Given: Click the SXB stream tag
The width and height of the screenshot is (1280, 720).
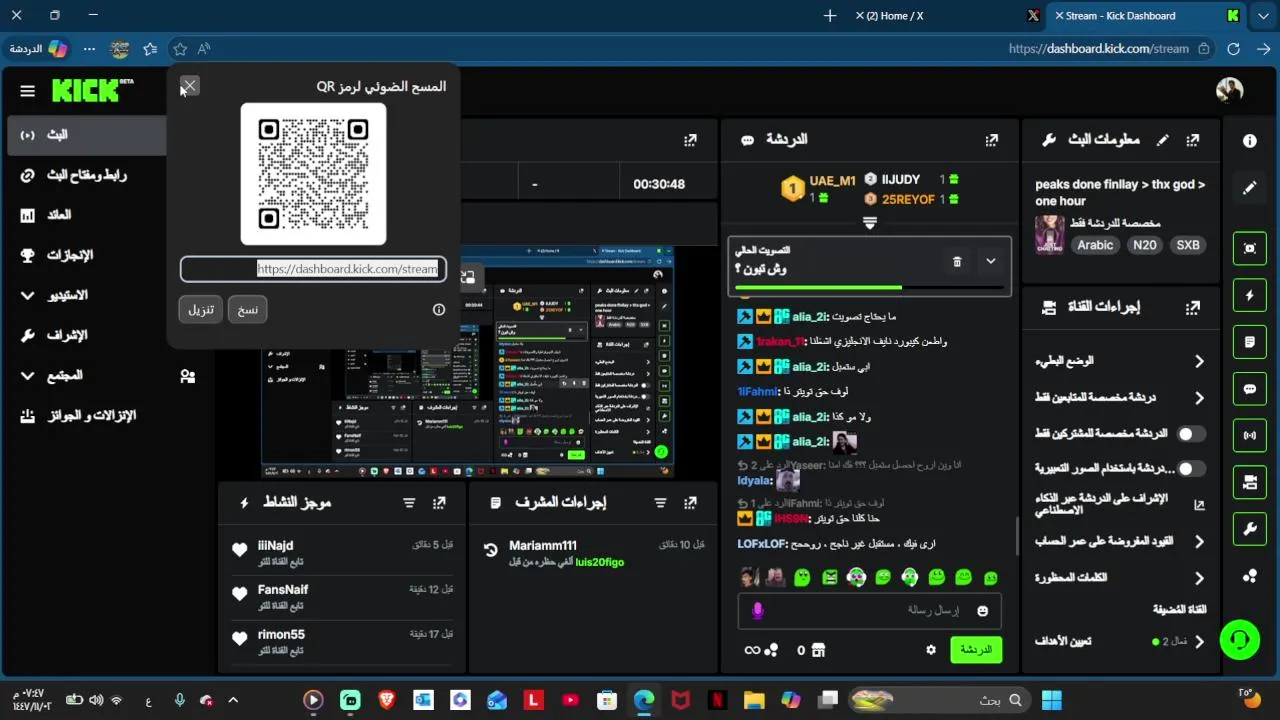Looking at the screenshot, I should click(x=1188, y=245).
